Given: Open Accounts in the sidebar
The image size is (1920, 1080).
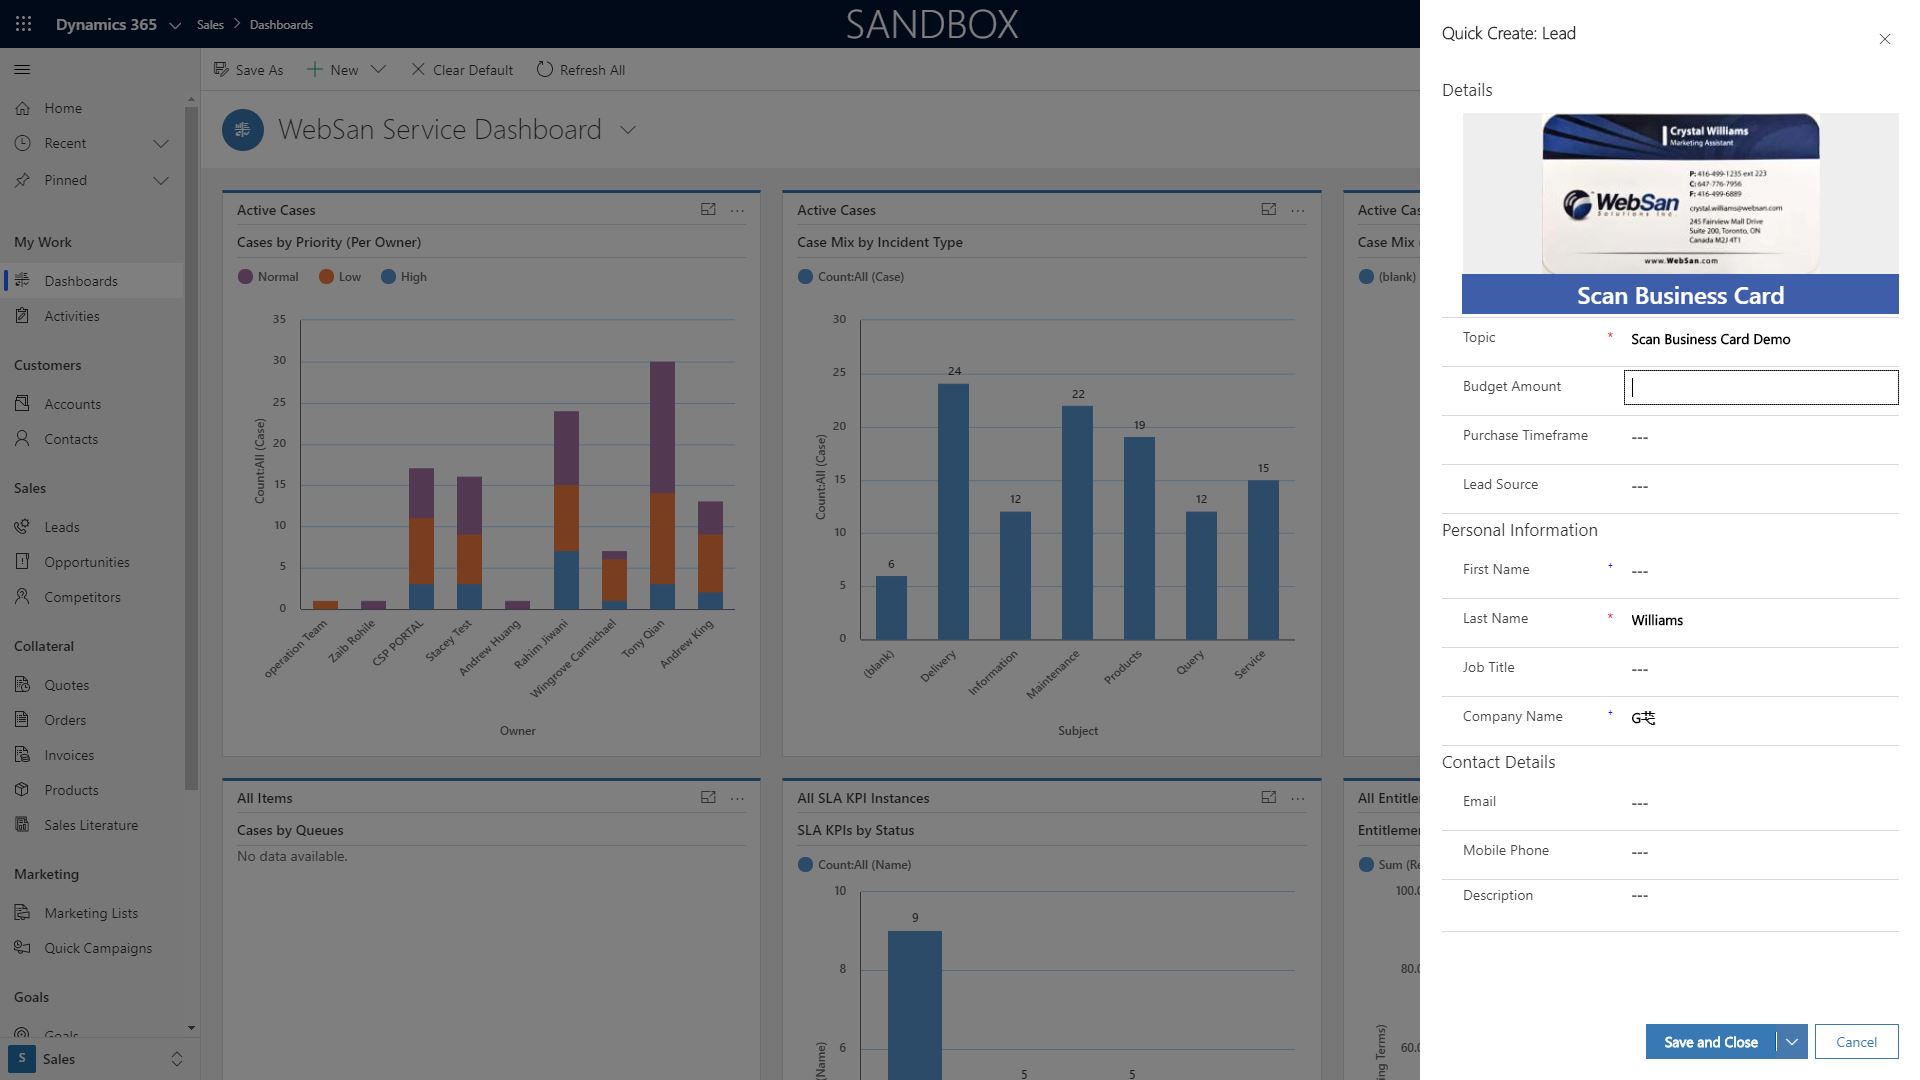Looking at the screenshot, I should 92,404.
